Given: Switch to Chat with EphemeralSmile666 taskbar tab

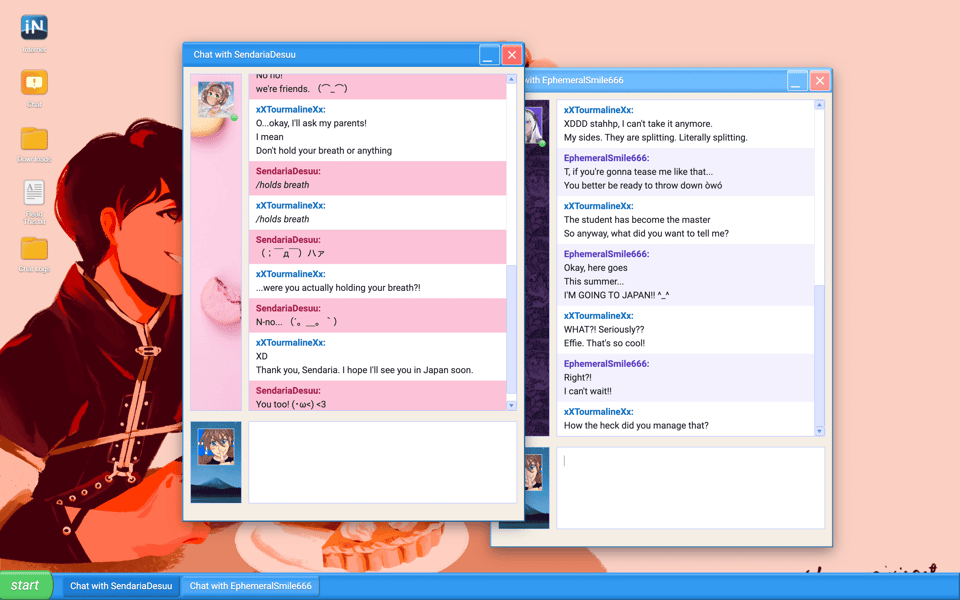Looking at the screenshot, I should pos(251,586).
